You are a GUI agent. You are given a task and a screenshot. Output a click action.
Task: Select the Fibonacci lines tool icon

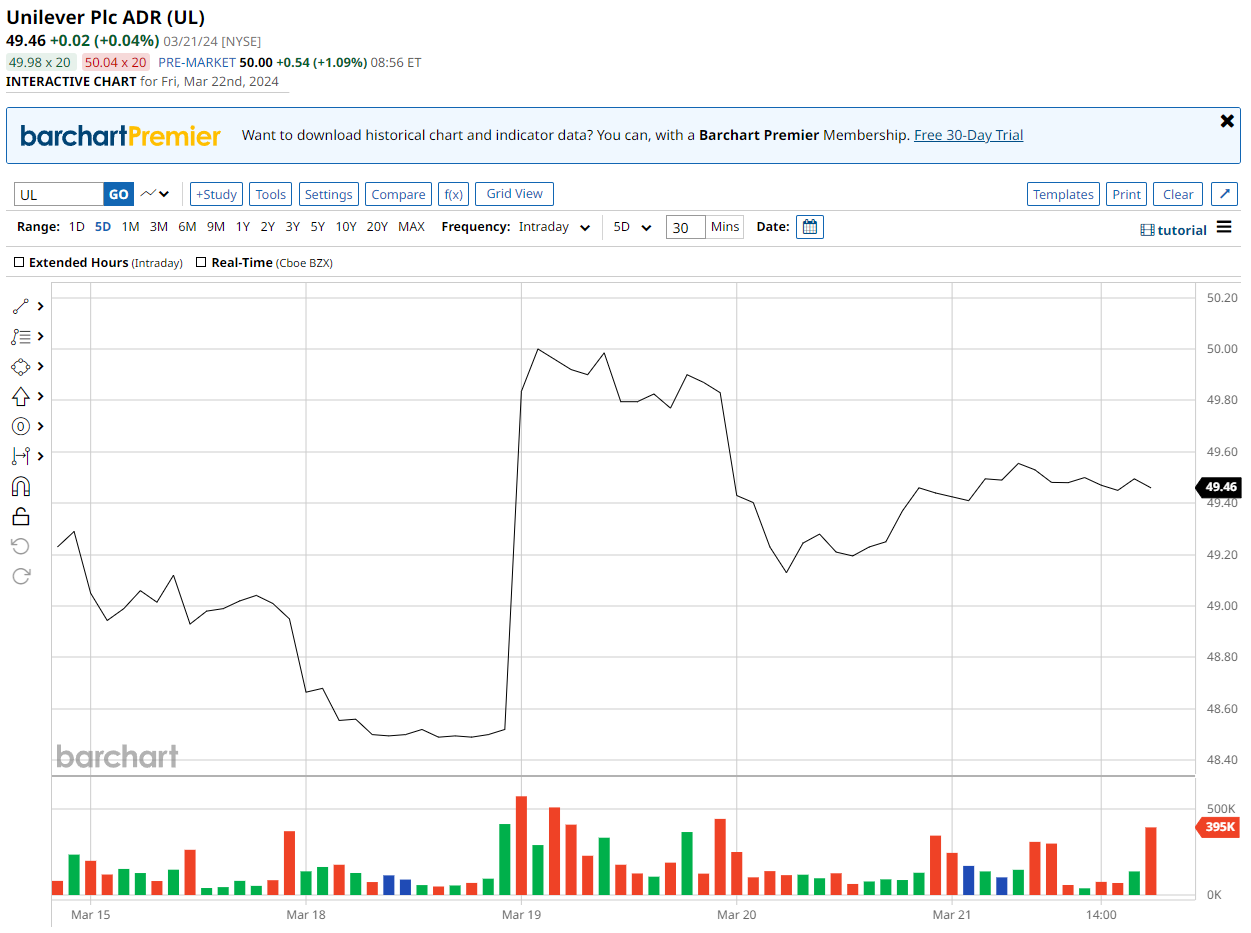tap(20, 336)
